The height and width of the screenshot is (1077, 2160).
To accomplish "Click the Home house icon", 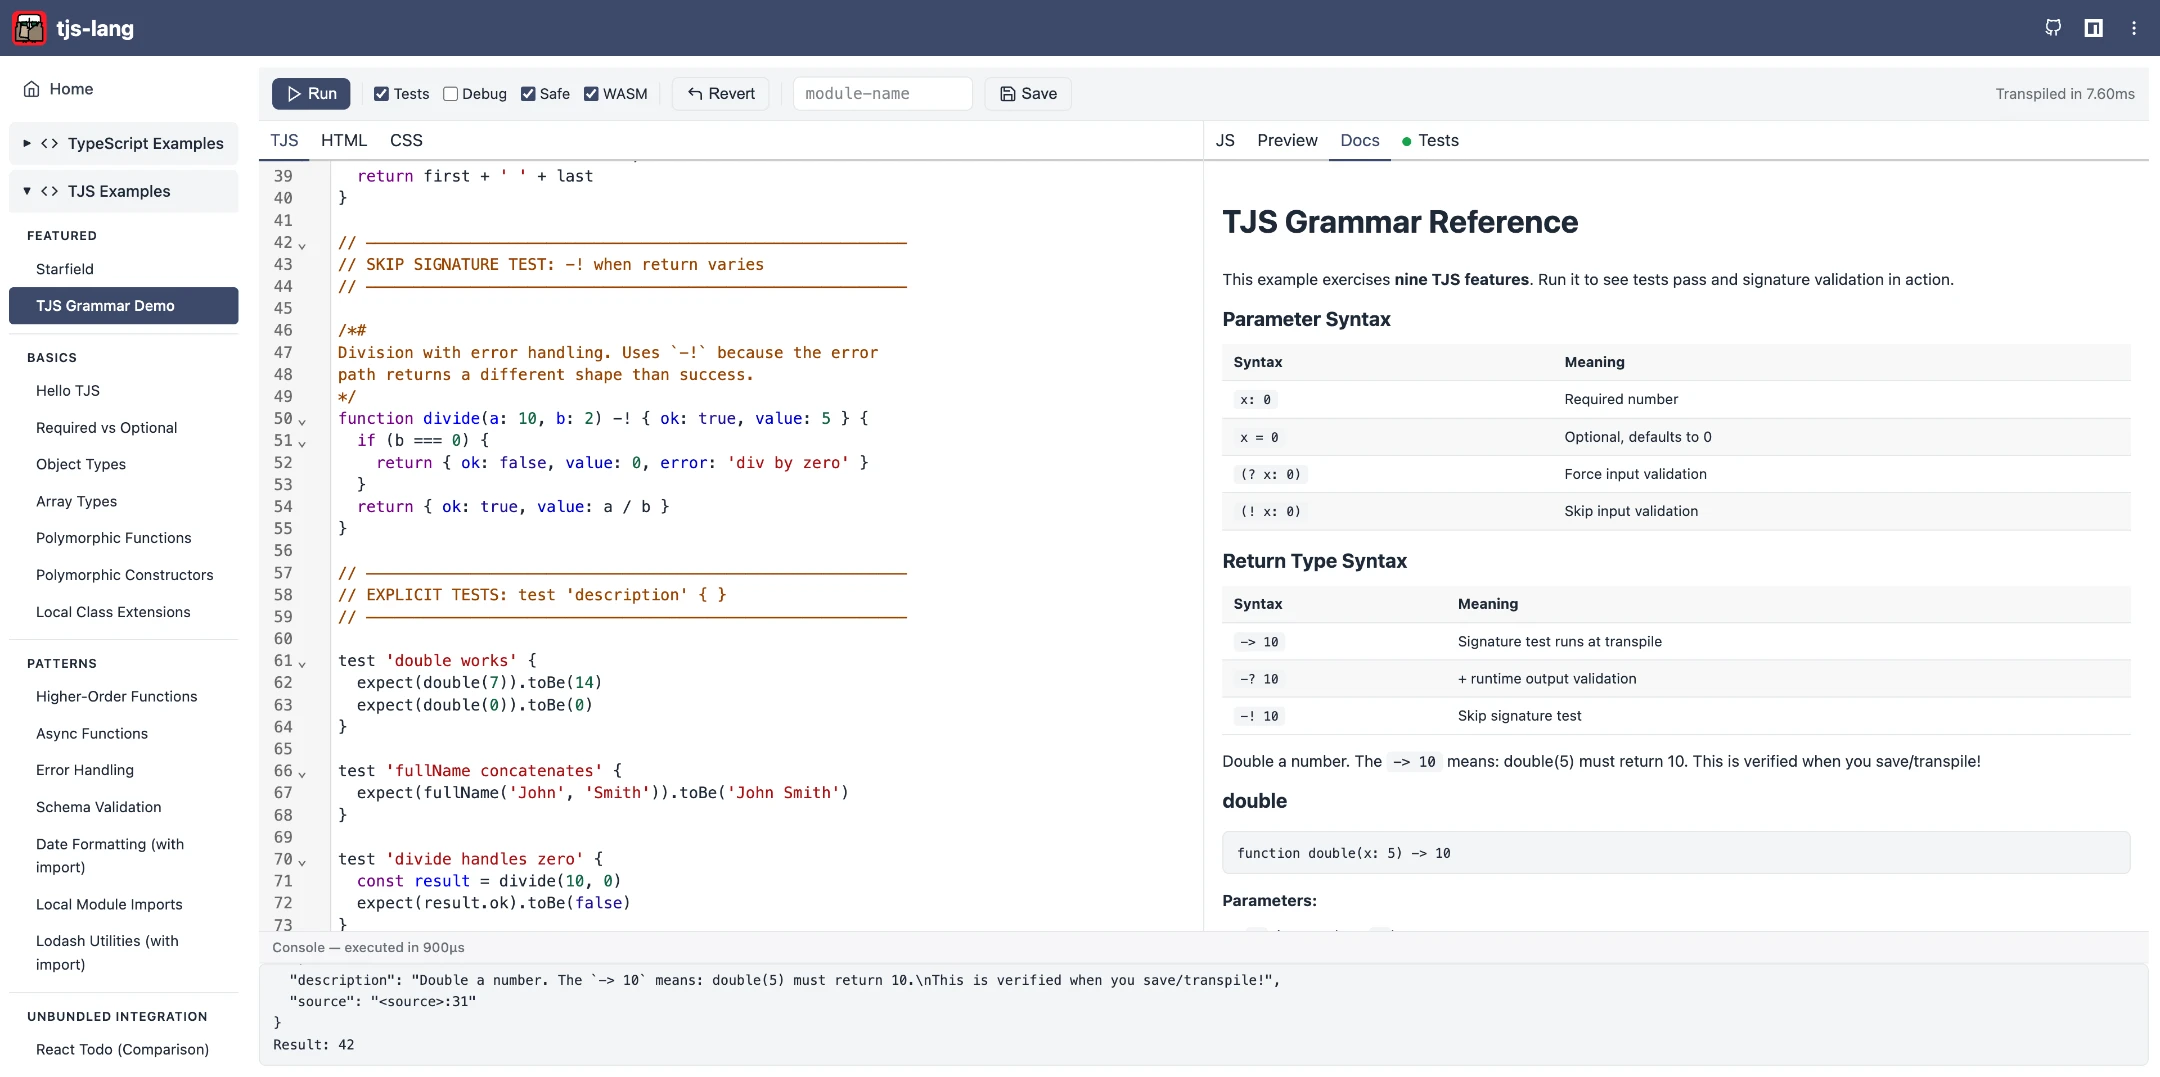I will (x=32, y=89).
